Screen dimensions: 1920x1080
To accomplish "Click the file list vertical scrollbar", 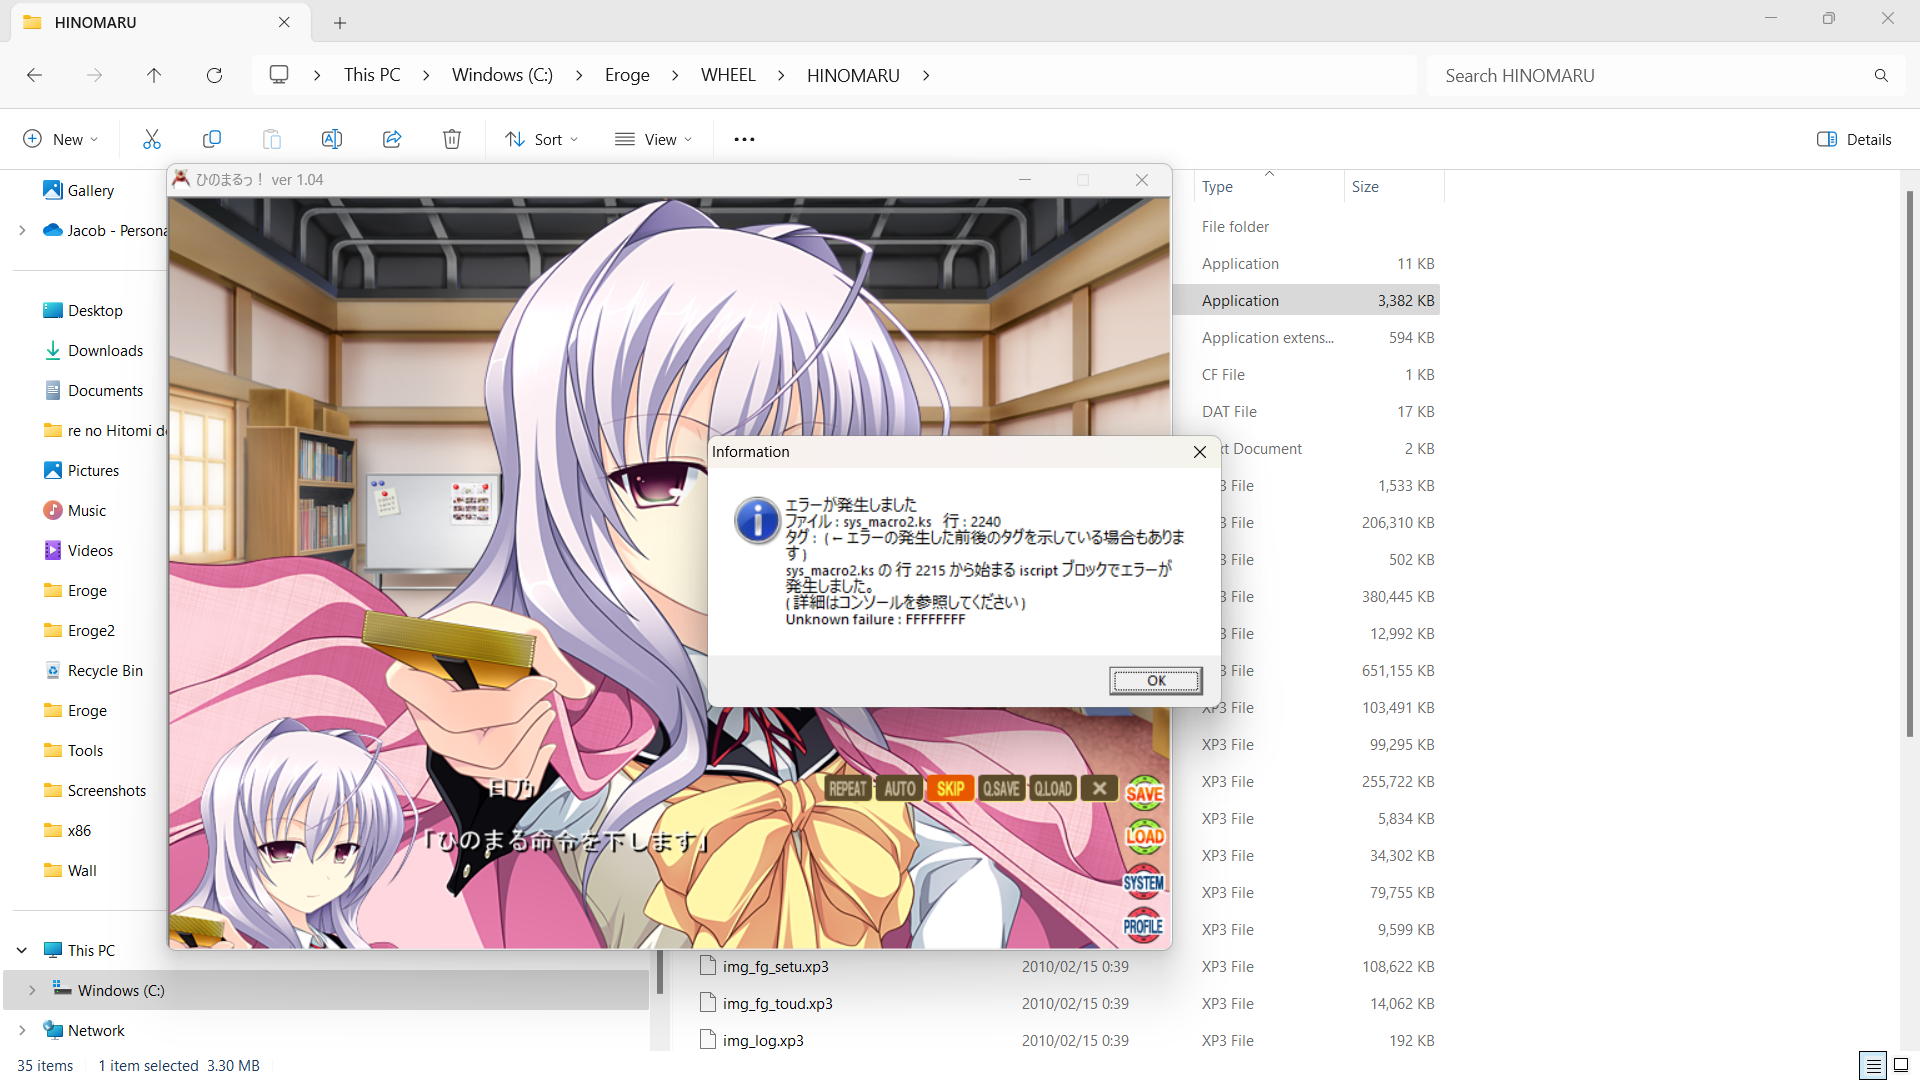I will pyautogui.click(x=1909, y=460).
